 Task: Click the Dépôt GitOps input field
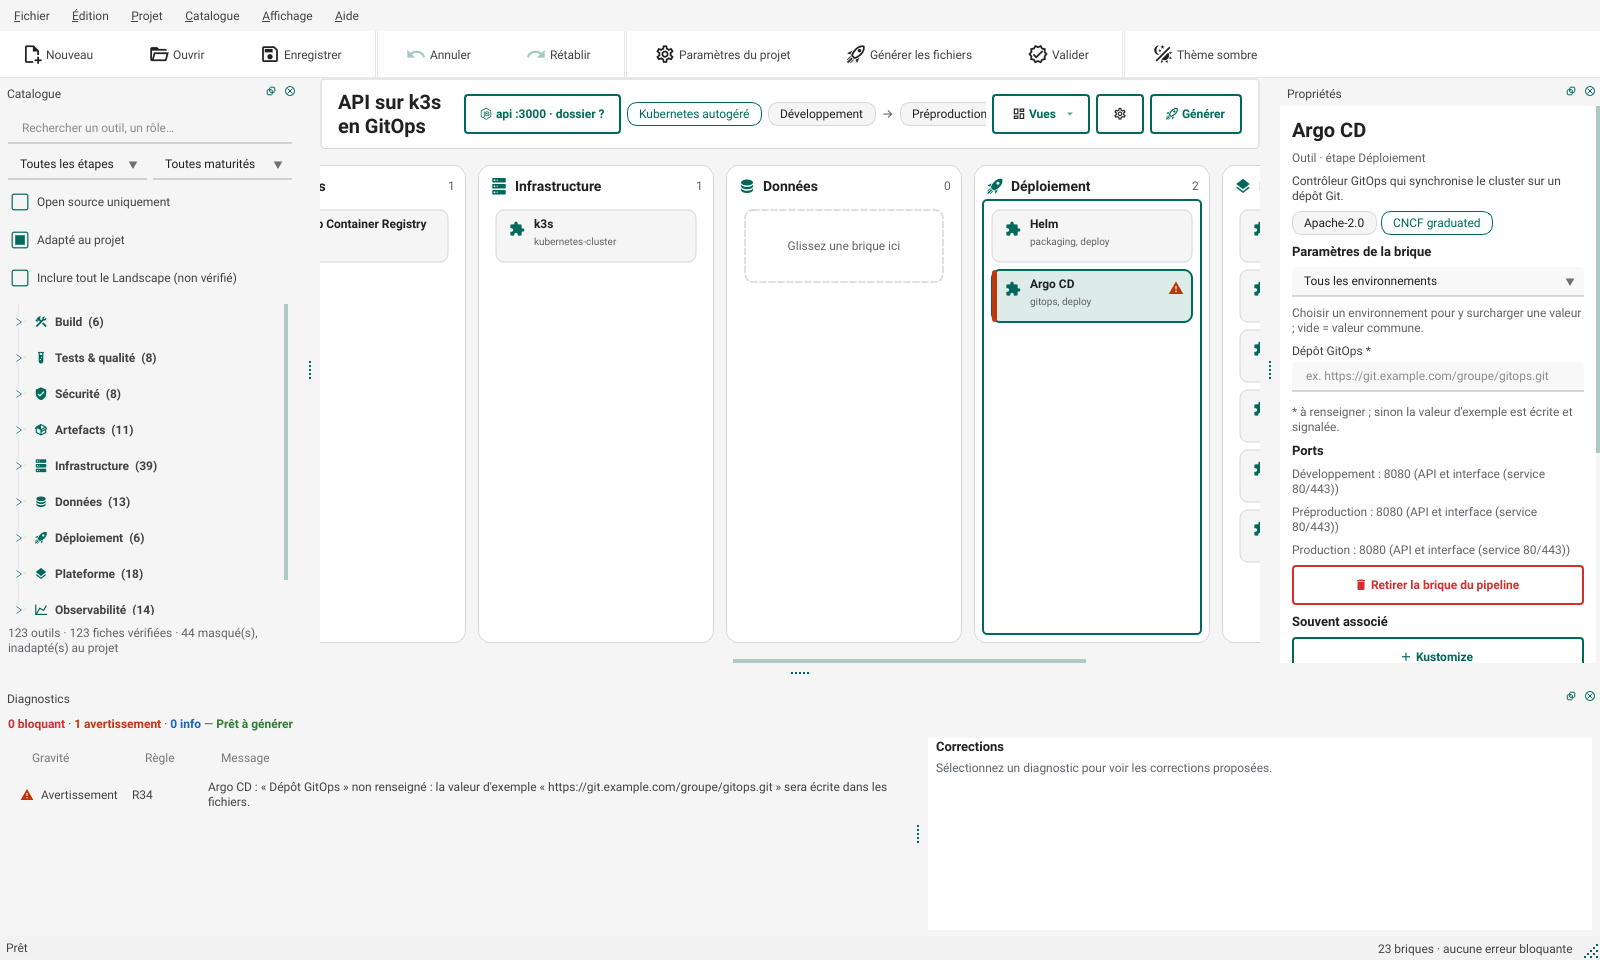(1438, 376)
